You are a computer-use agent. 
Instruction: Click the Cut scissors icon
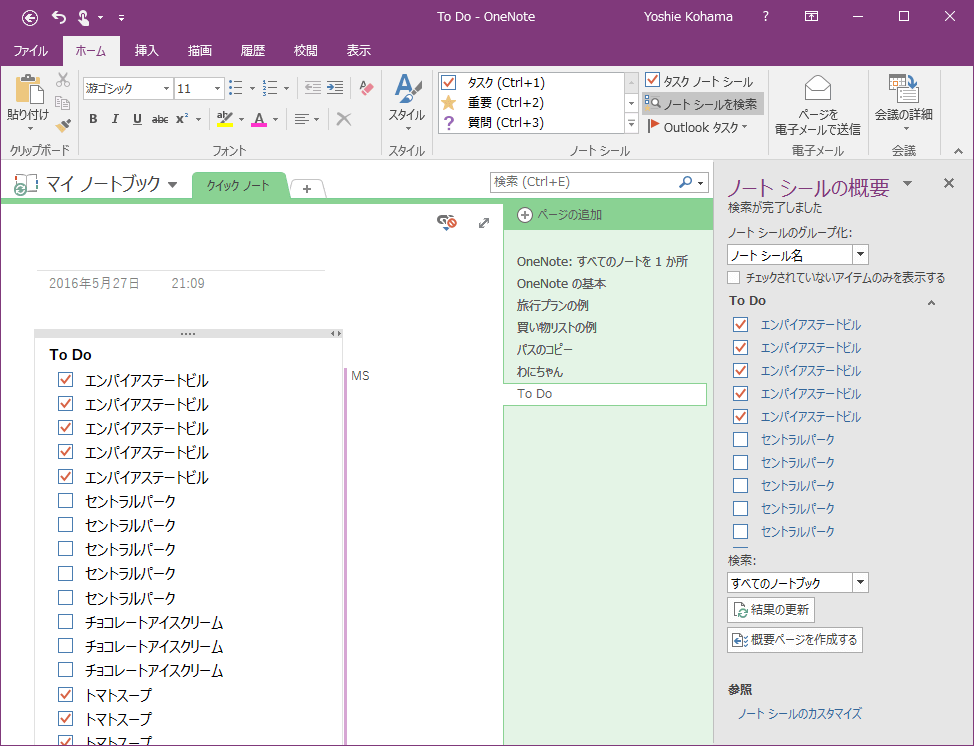[63, 80]
